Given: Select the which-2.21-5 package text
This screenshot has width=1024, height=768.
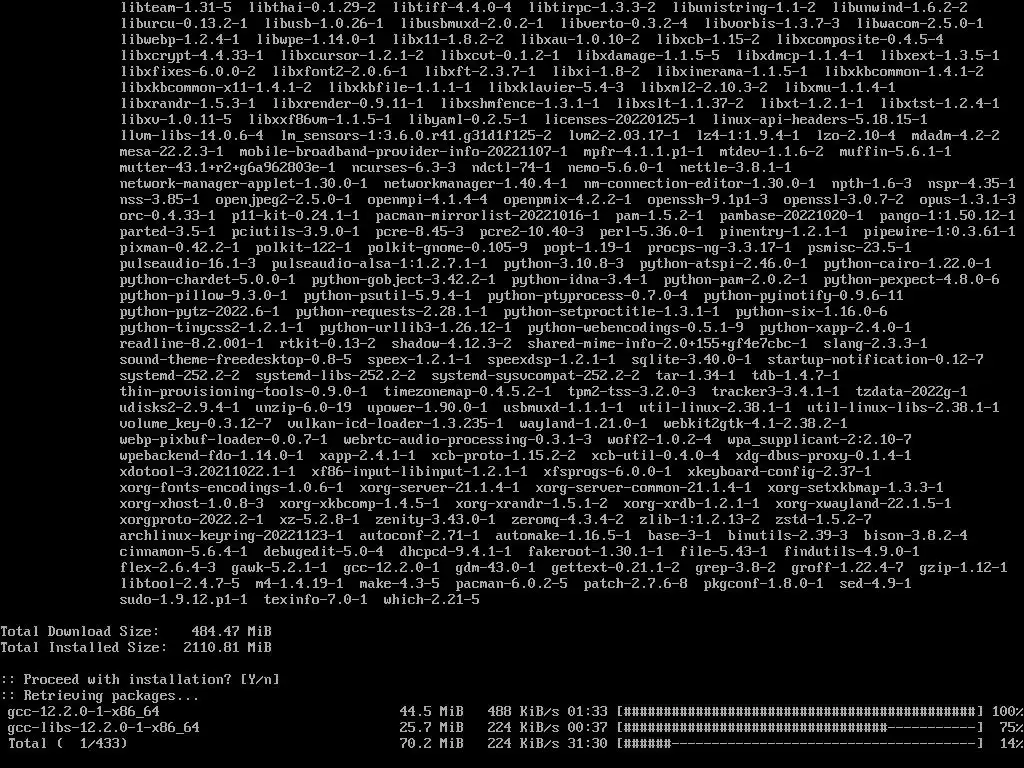Looking at the screenshot, I should pyautogui.click(x=432, y=600).
